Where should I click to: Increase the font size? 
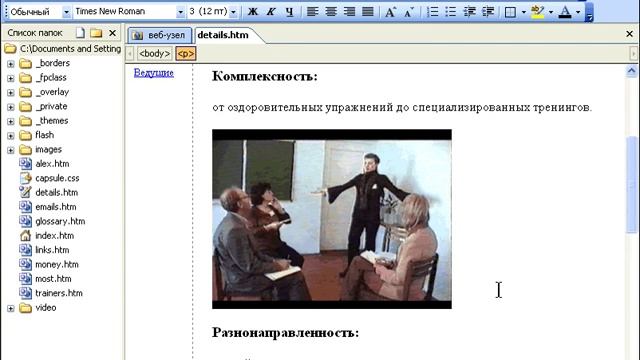click(x=390, y=11)
